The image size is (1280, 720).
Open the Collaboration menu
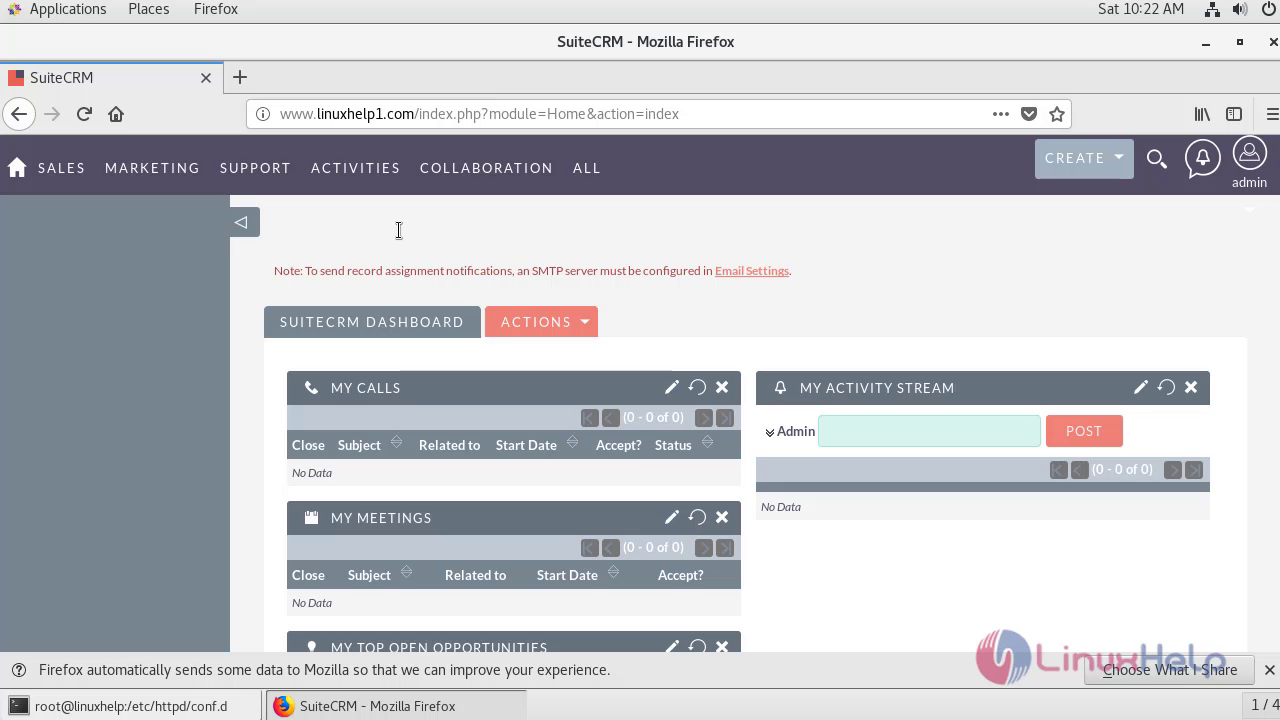pyautogui.click(x=486, y=168)
